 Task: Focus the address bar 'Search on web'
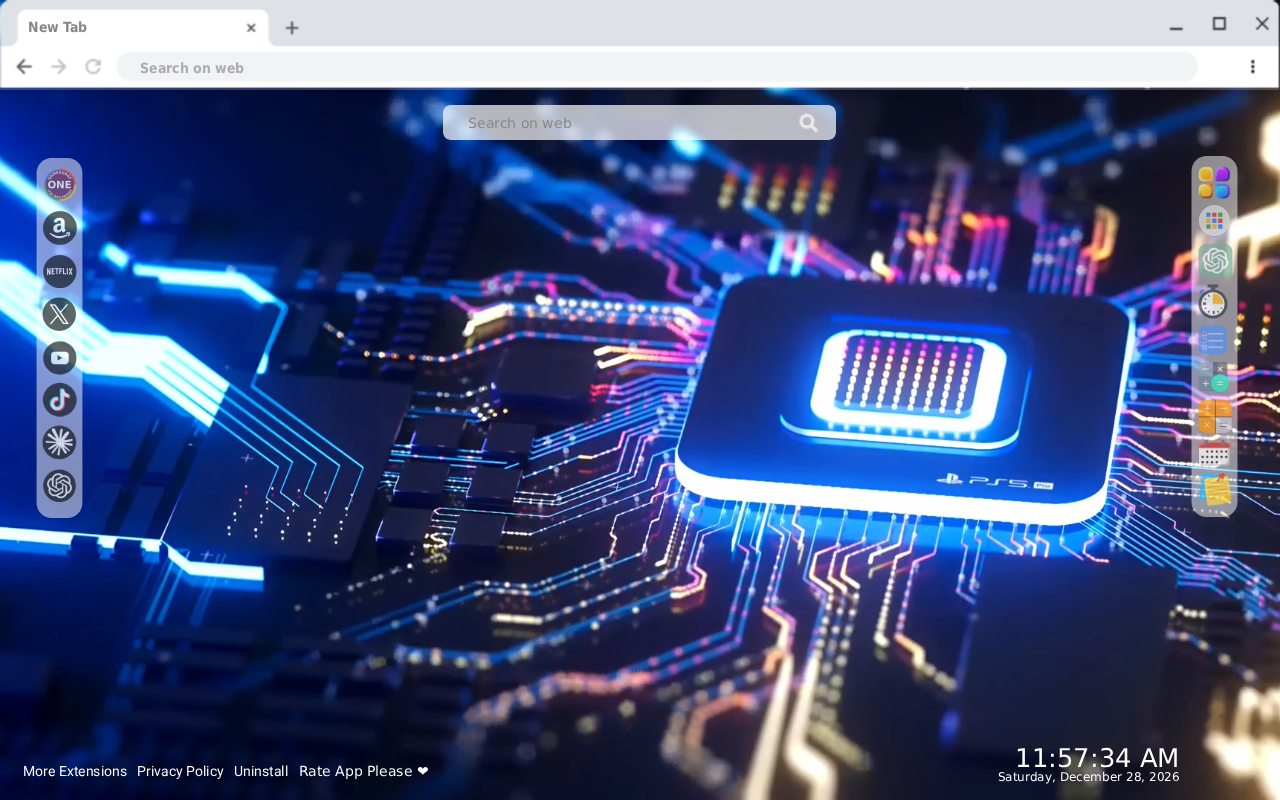click(x=657, y=67)
